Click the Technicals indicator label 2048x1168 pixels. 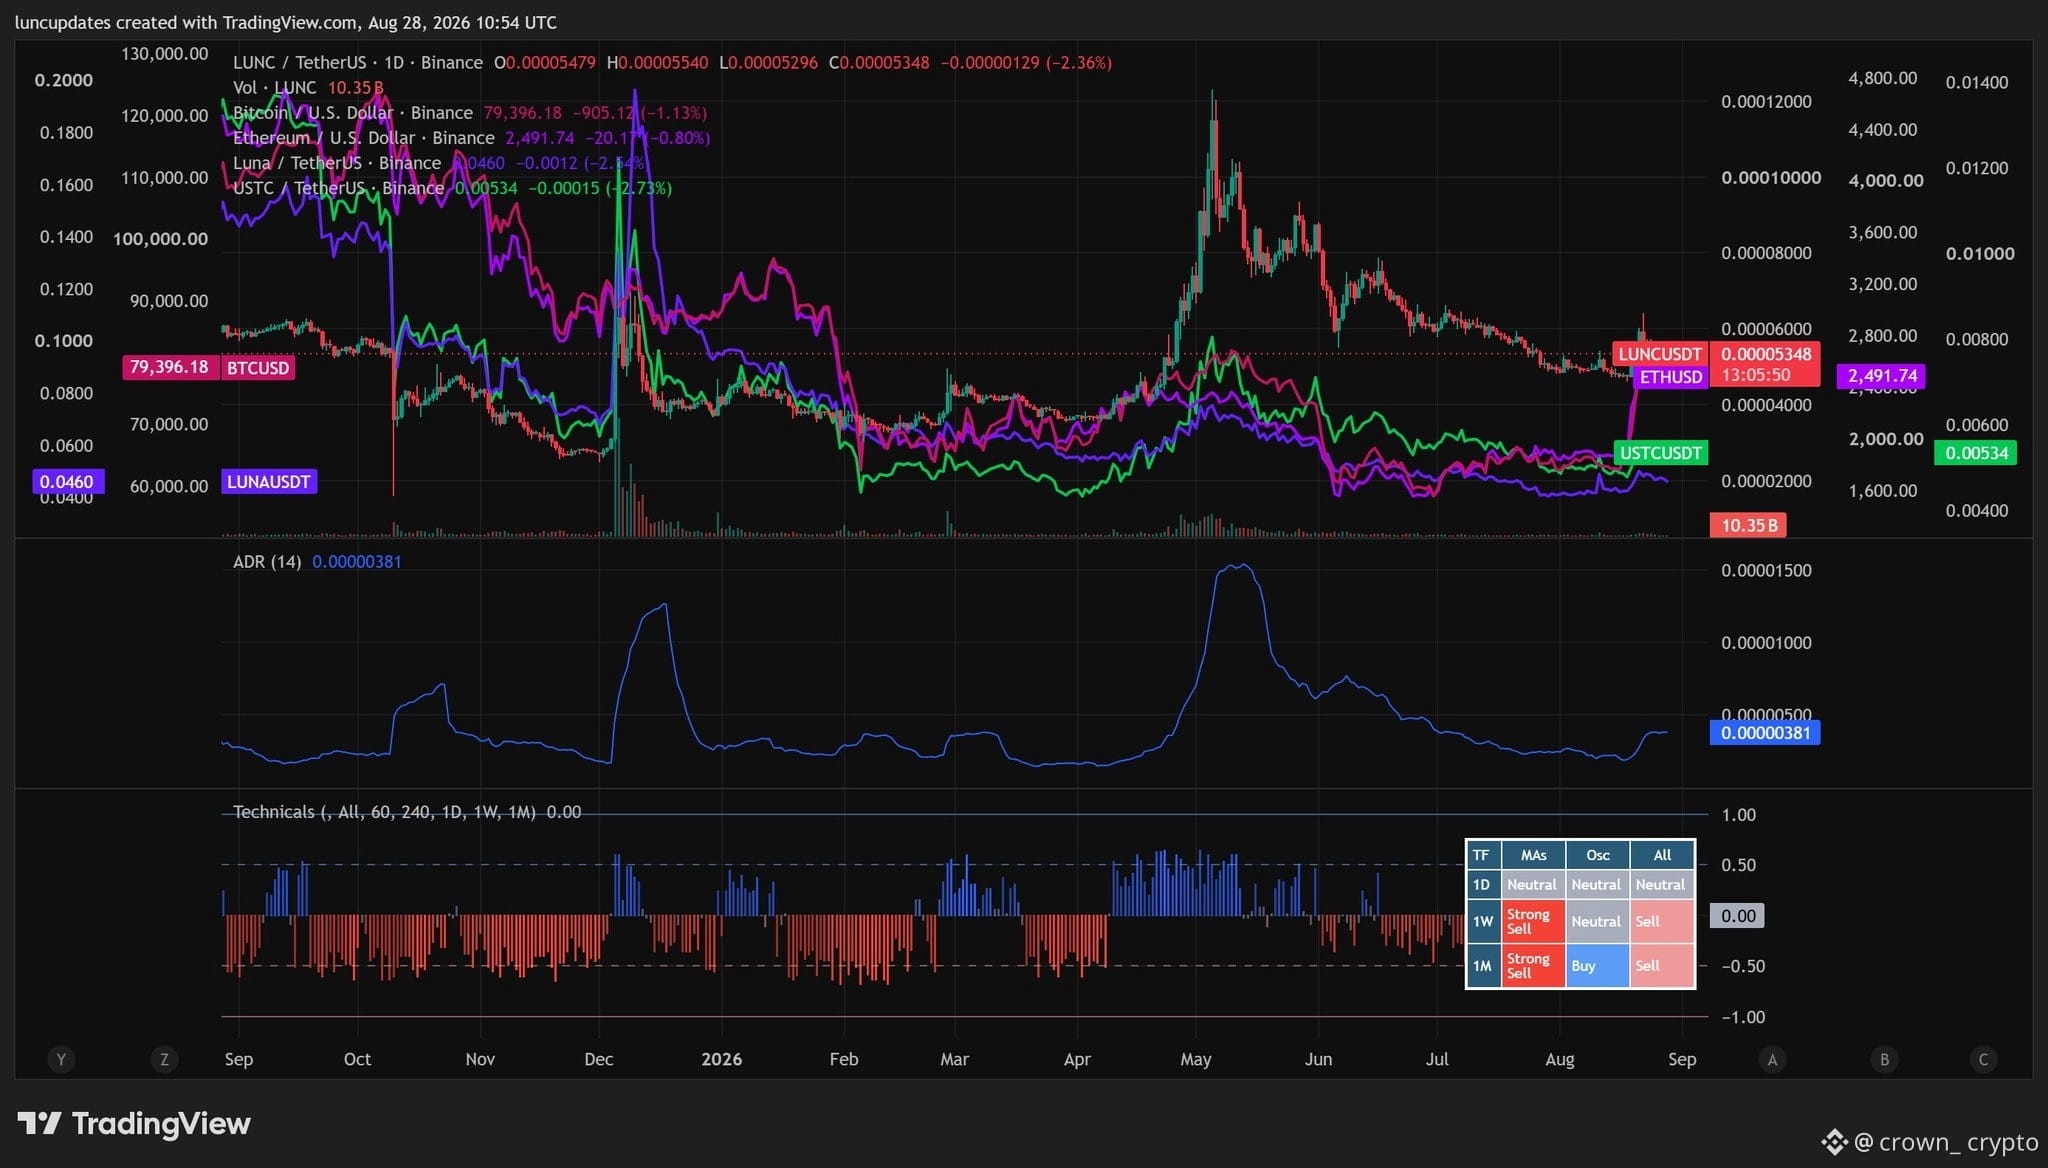[x=385, y=812]
